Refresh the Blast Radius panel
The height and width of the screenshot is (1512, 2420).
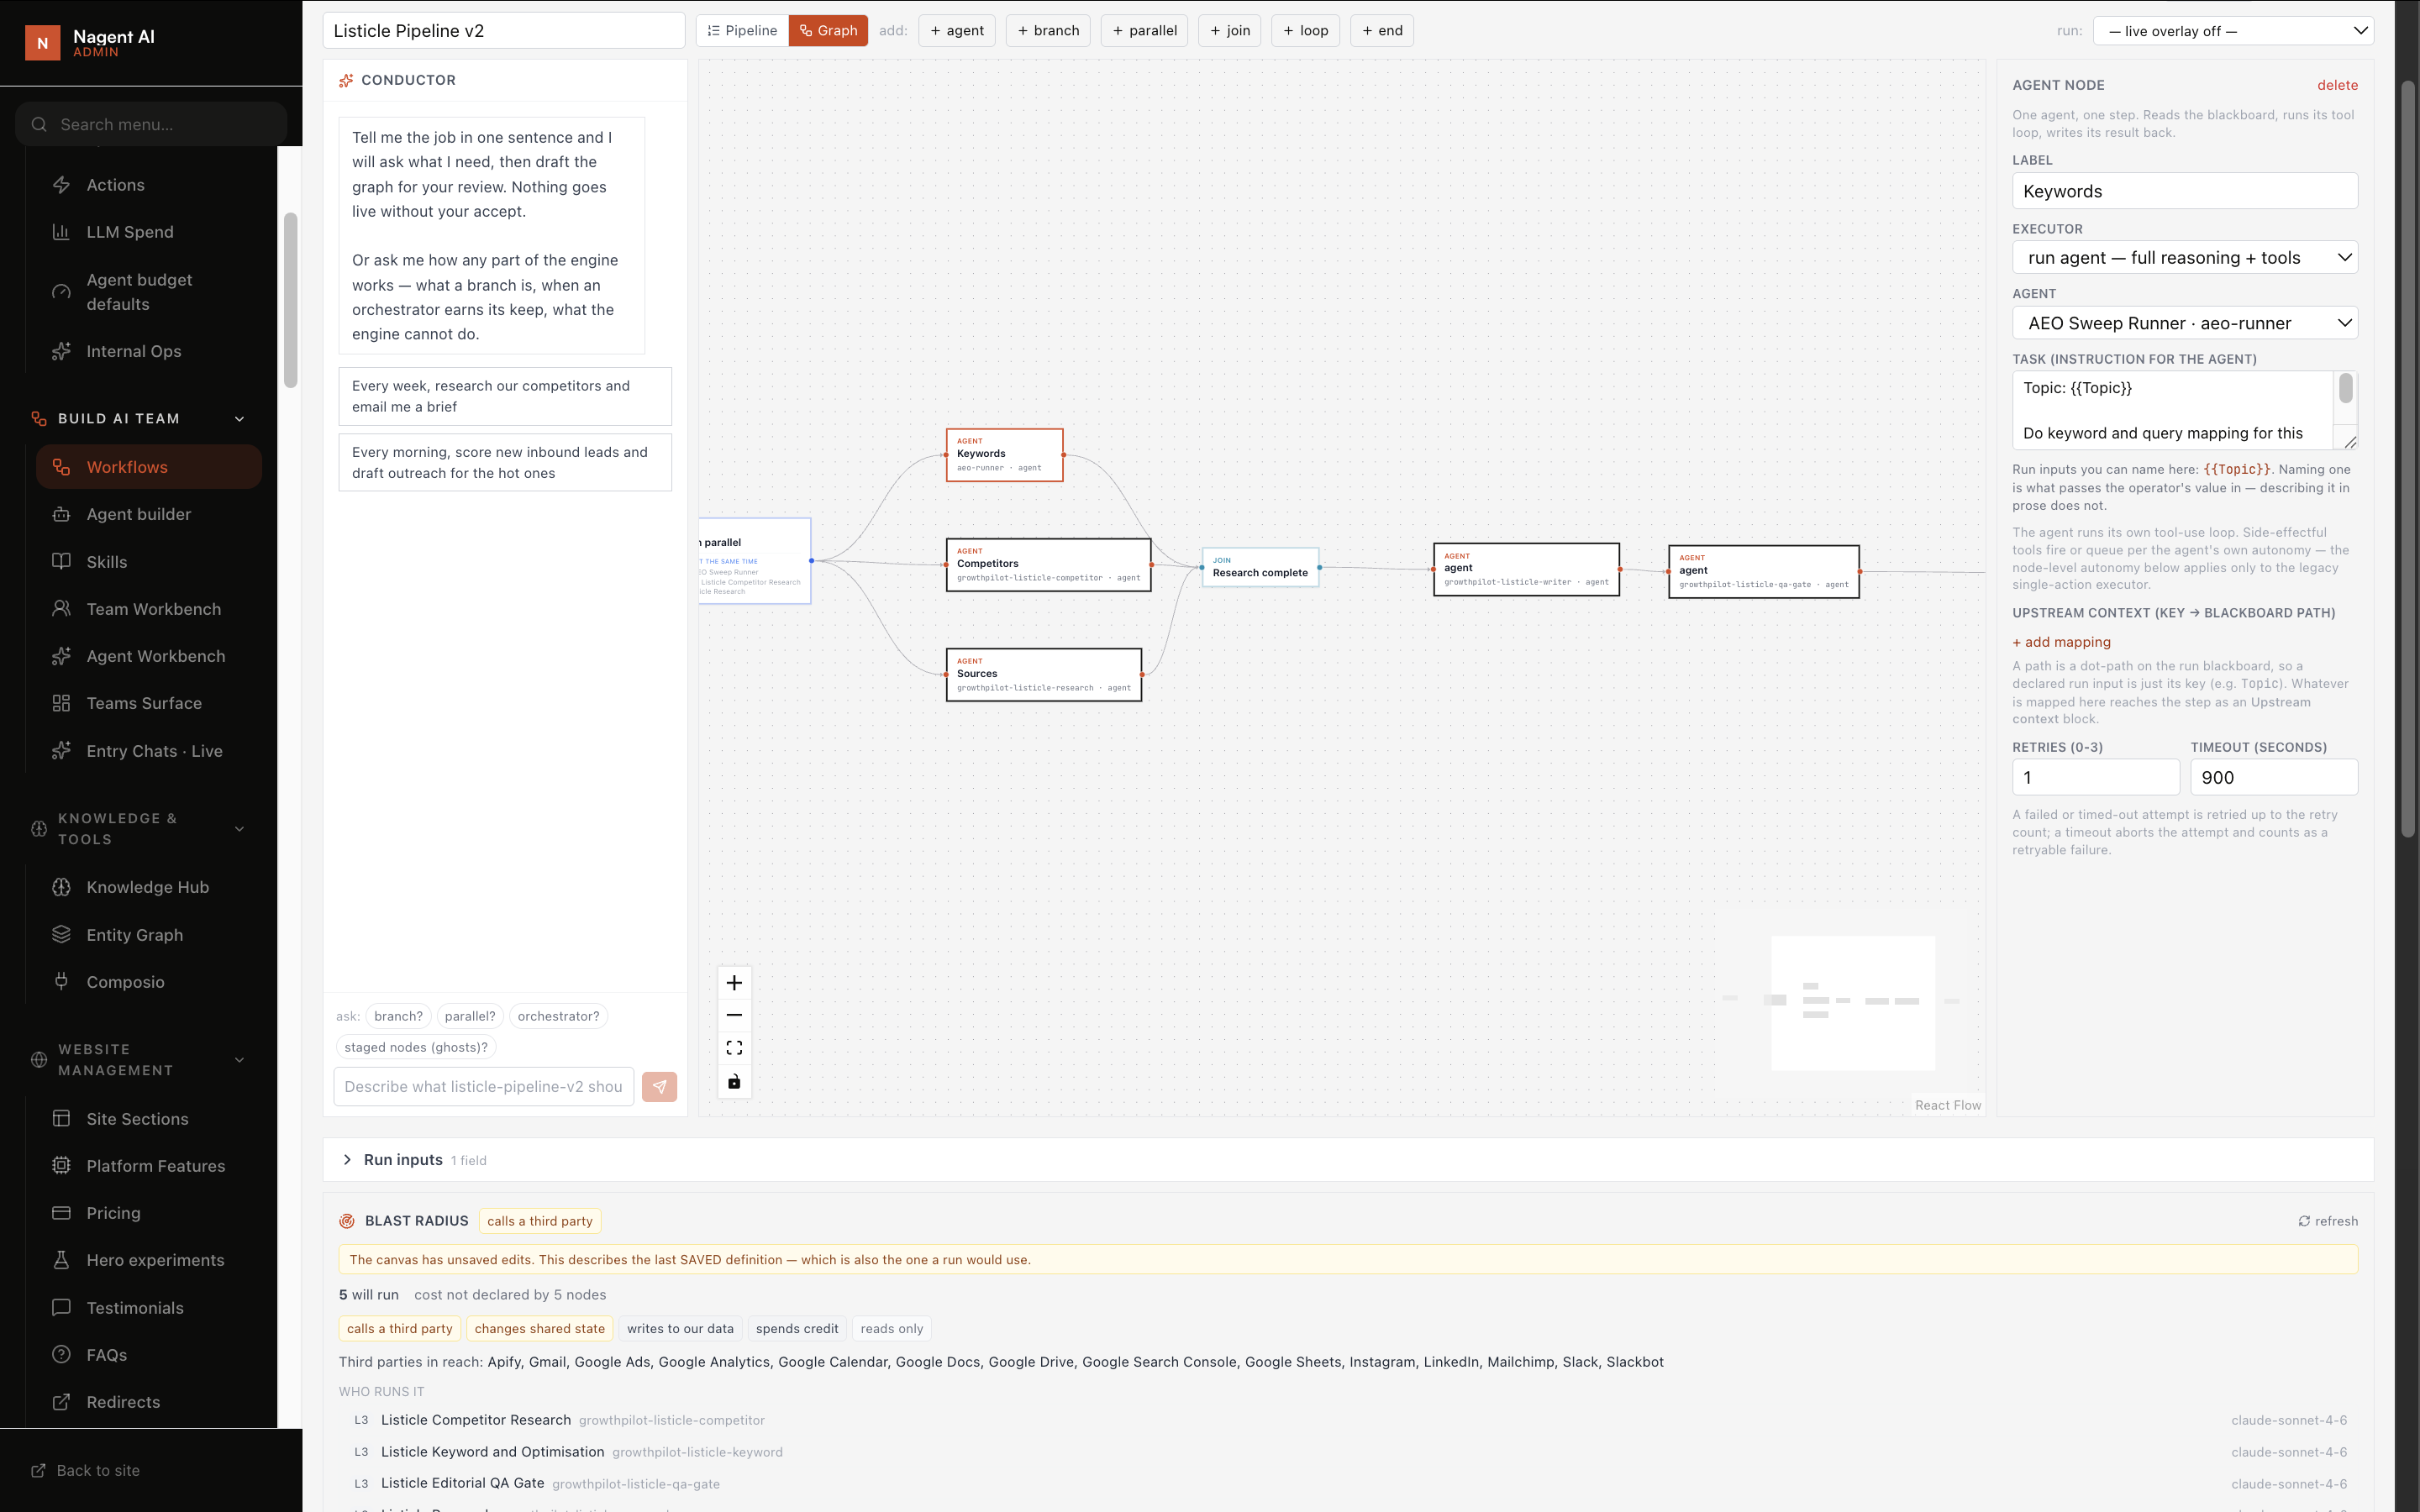coord(2327,1221)
